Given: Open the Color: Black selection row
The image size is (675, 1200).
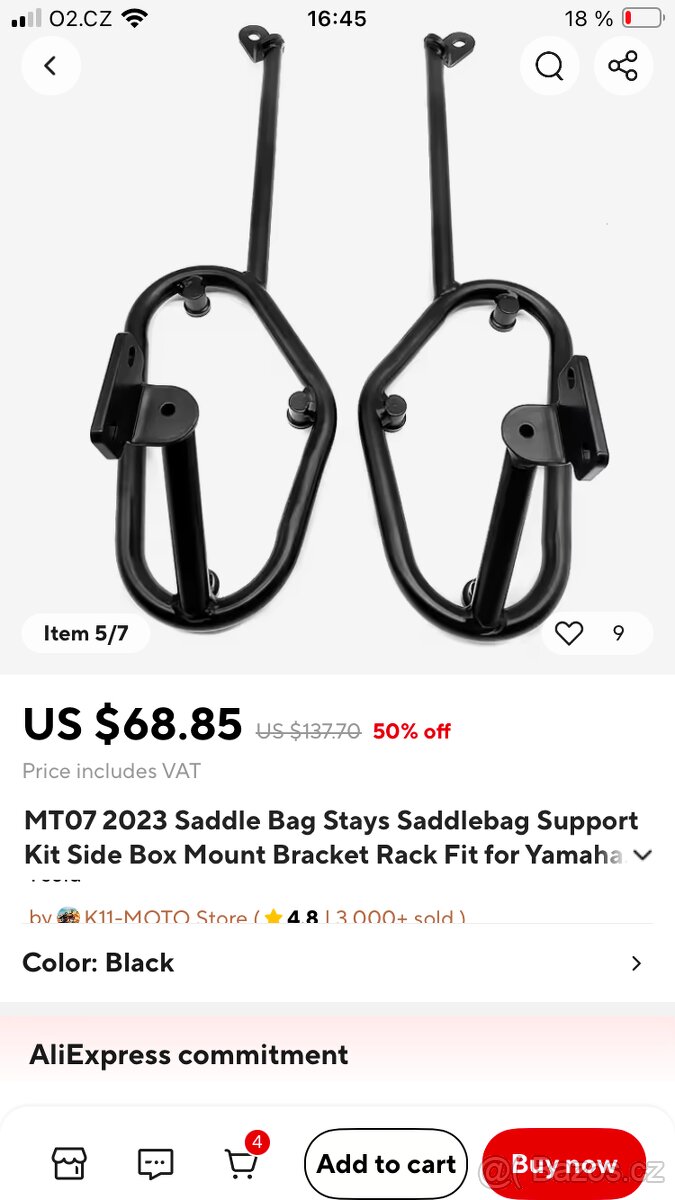Looking at the screenshot, I should [x=337, y=963].
